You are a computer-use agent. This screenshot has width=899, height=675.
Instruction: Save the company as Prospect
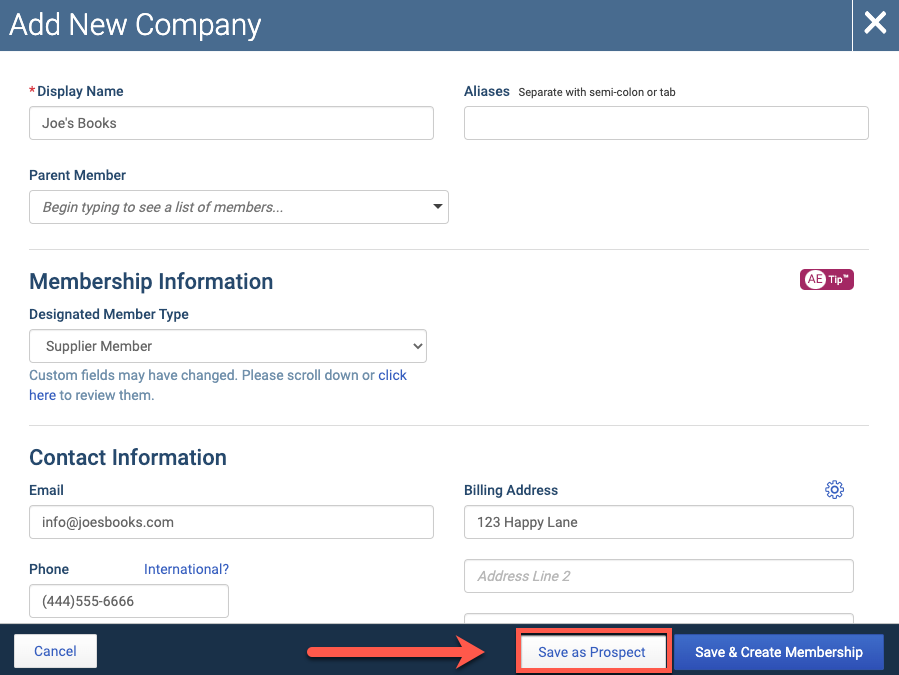(x=592, y=651)
